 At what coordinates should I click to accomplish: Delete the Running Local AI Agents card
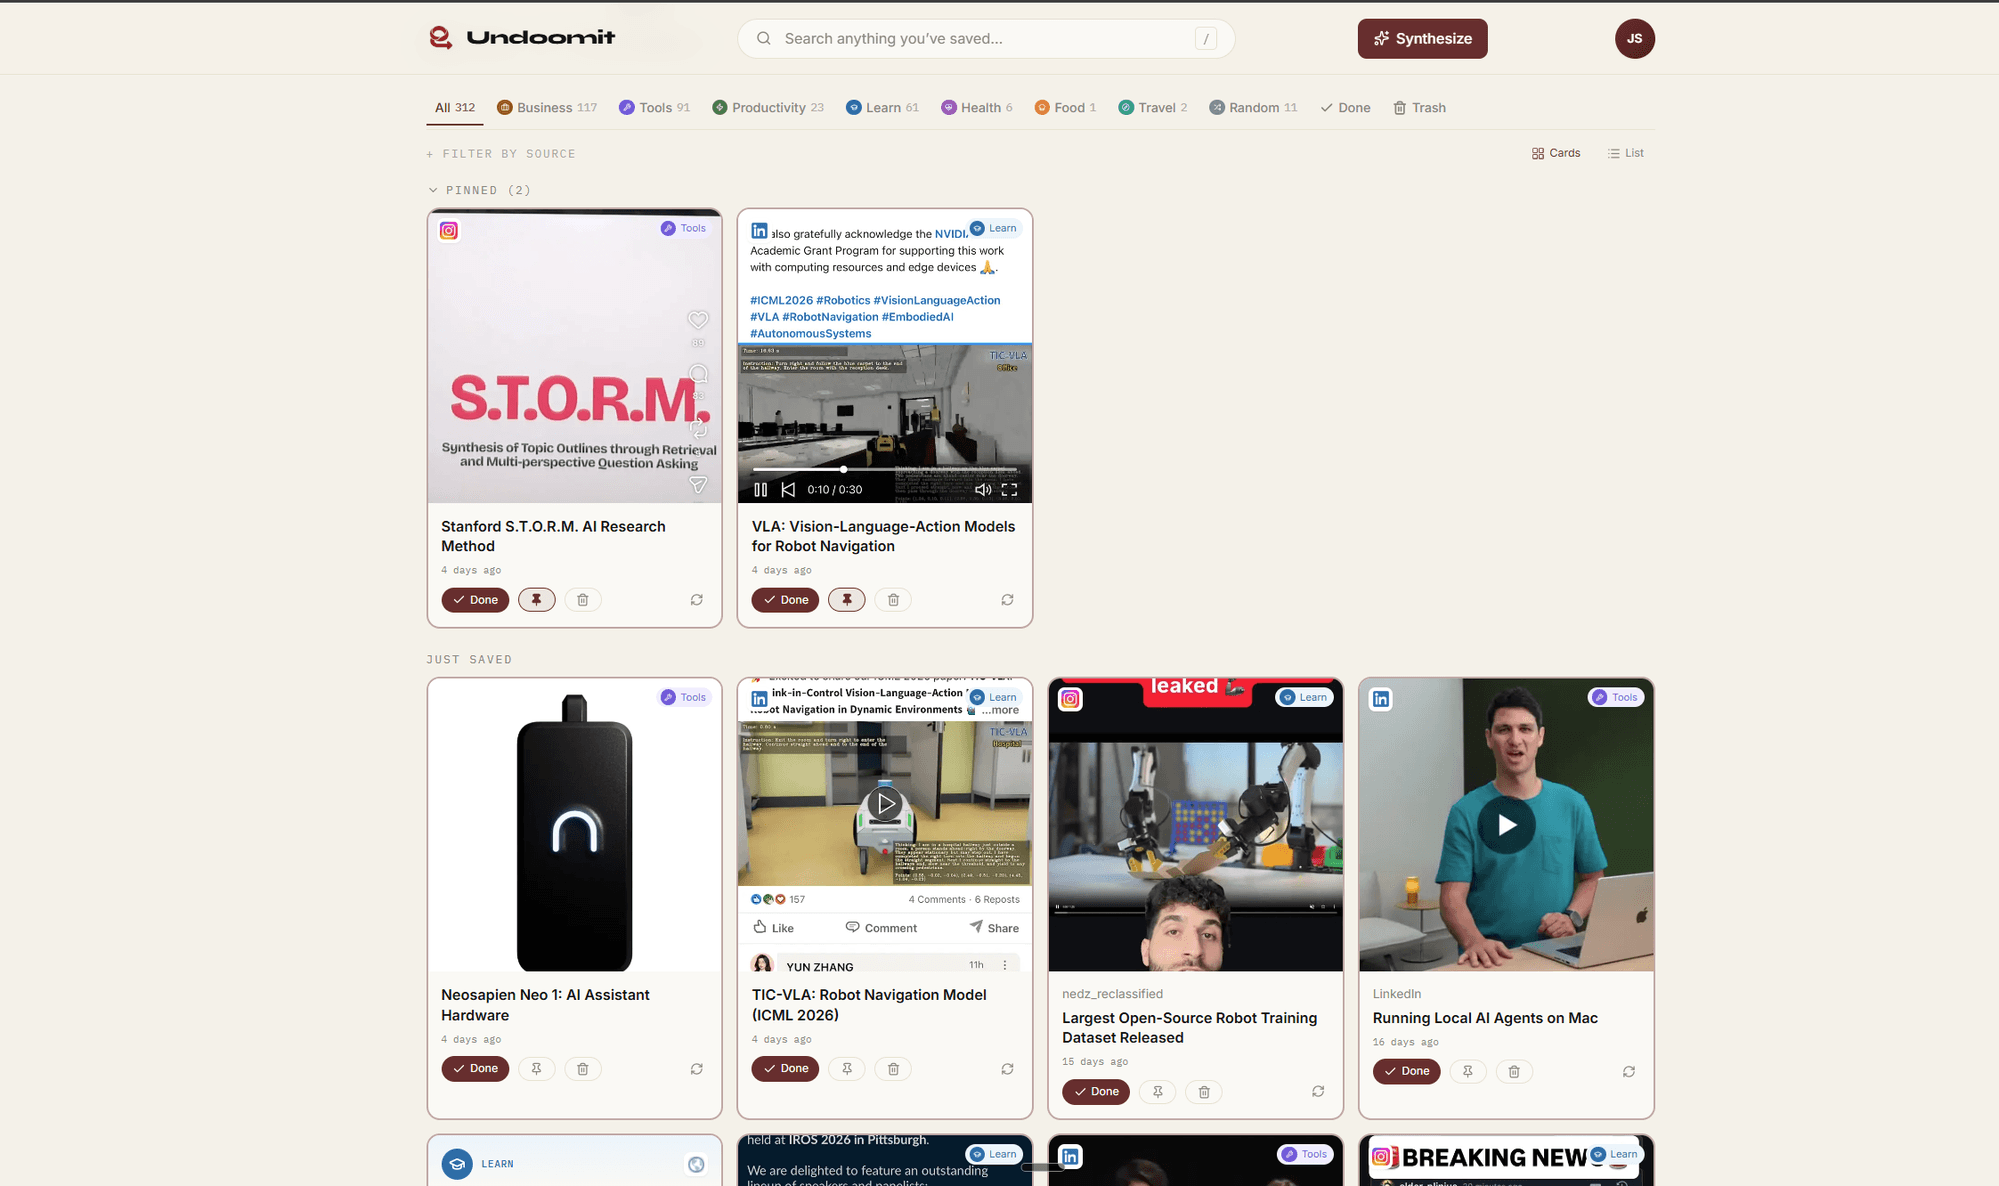1514,1071
